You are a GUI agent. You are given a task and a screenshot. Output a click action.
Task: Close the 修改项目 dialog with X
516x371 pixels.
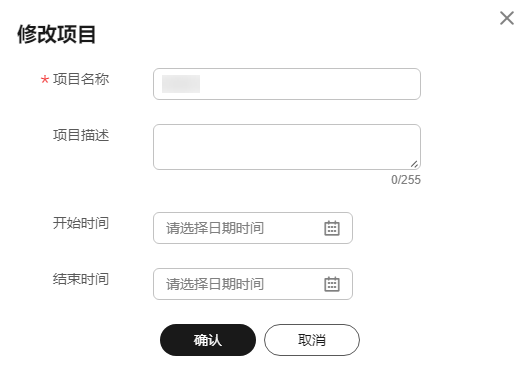[x=507, y=18]
